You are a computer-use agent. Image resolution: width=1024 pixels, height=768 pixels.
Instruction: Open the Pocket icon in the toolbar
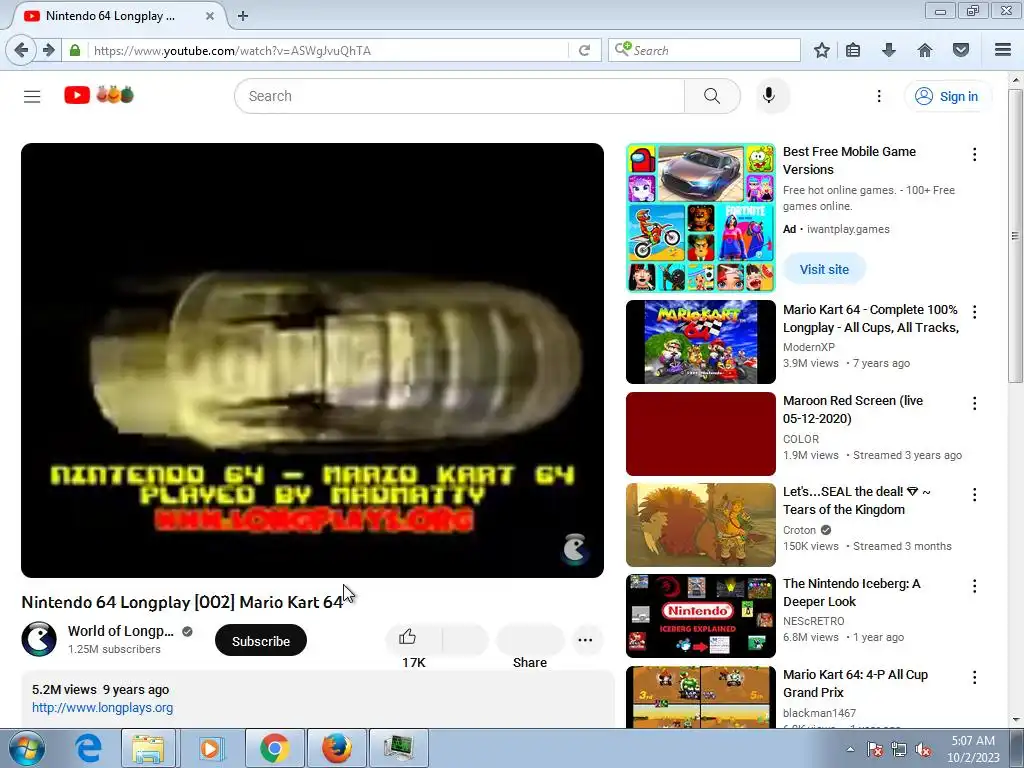point(961,50)
